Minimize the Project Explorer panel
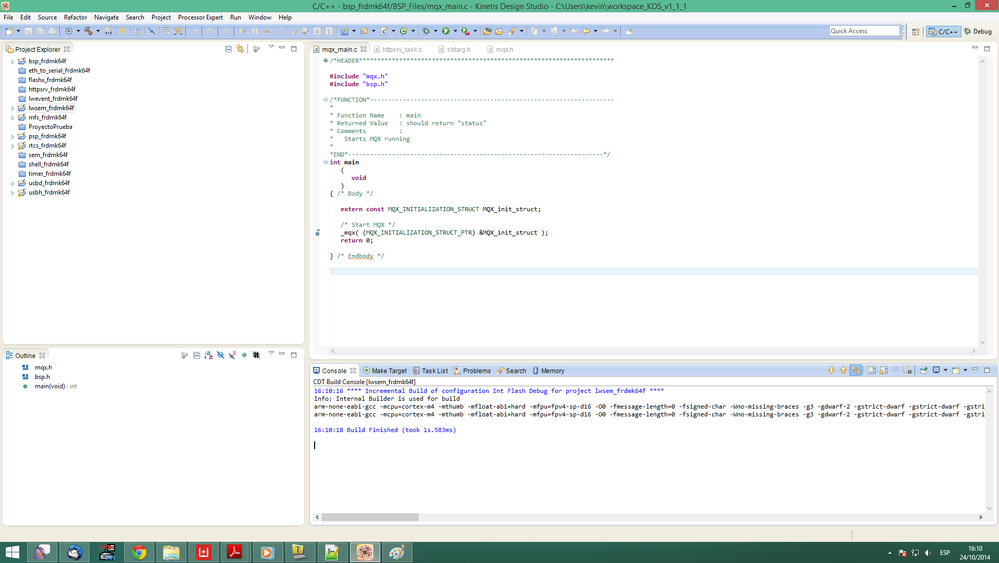 click(x=282, y=48)
